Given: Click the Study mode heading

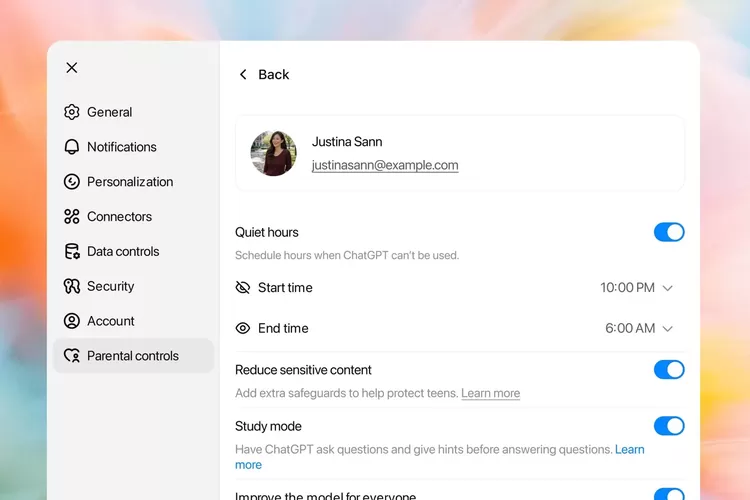Looking at the screenshot, I should (x=268, y=426).
